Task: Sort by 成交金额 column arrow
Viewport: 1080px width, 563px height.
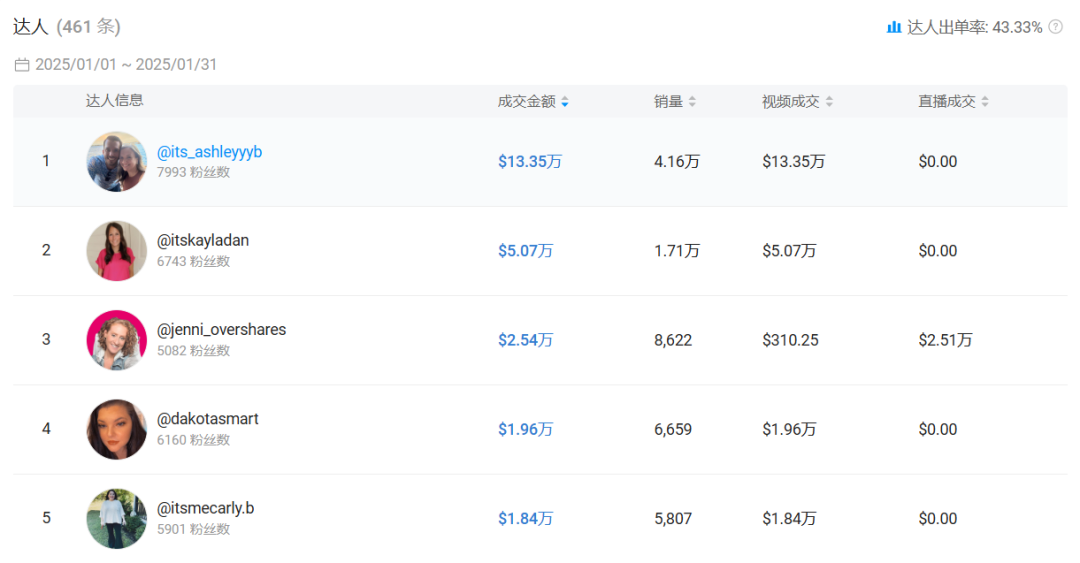Action: (x=565, y=102)
